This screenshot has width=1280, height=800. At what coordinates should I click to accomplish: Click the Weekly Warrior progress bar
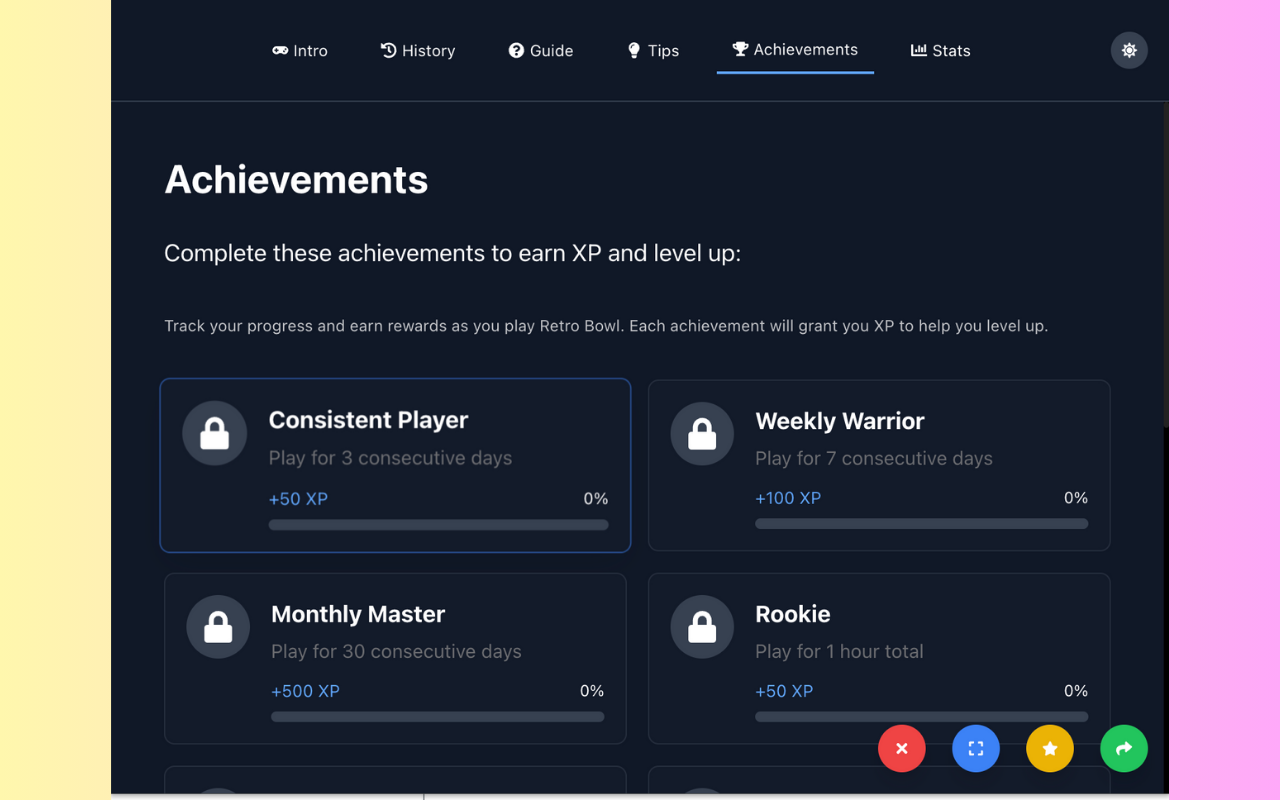922,524
